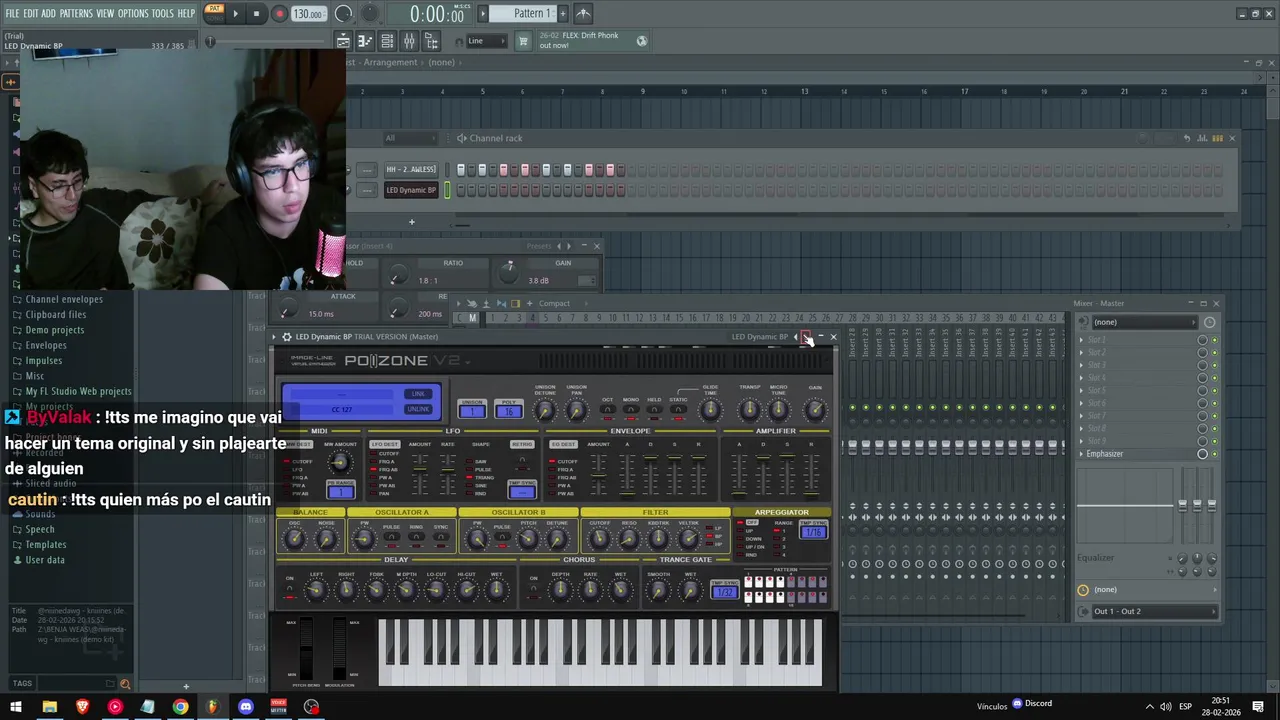1280x720 pixels.
Task: Click the Record button
Action: coord(279,14)
